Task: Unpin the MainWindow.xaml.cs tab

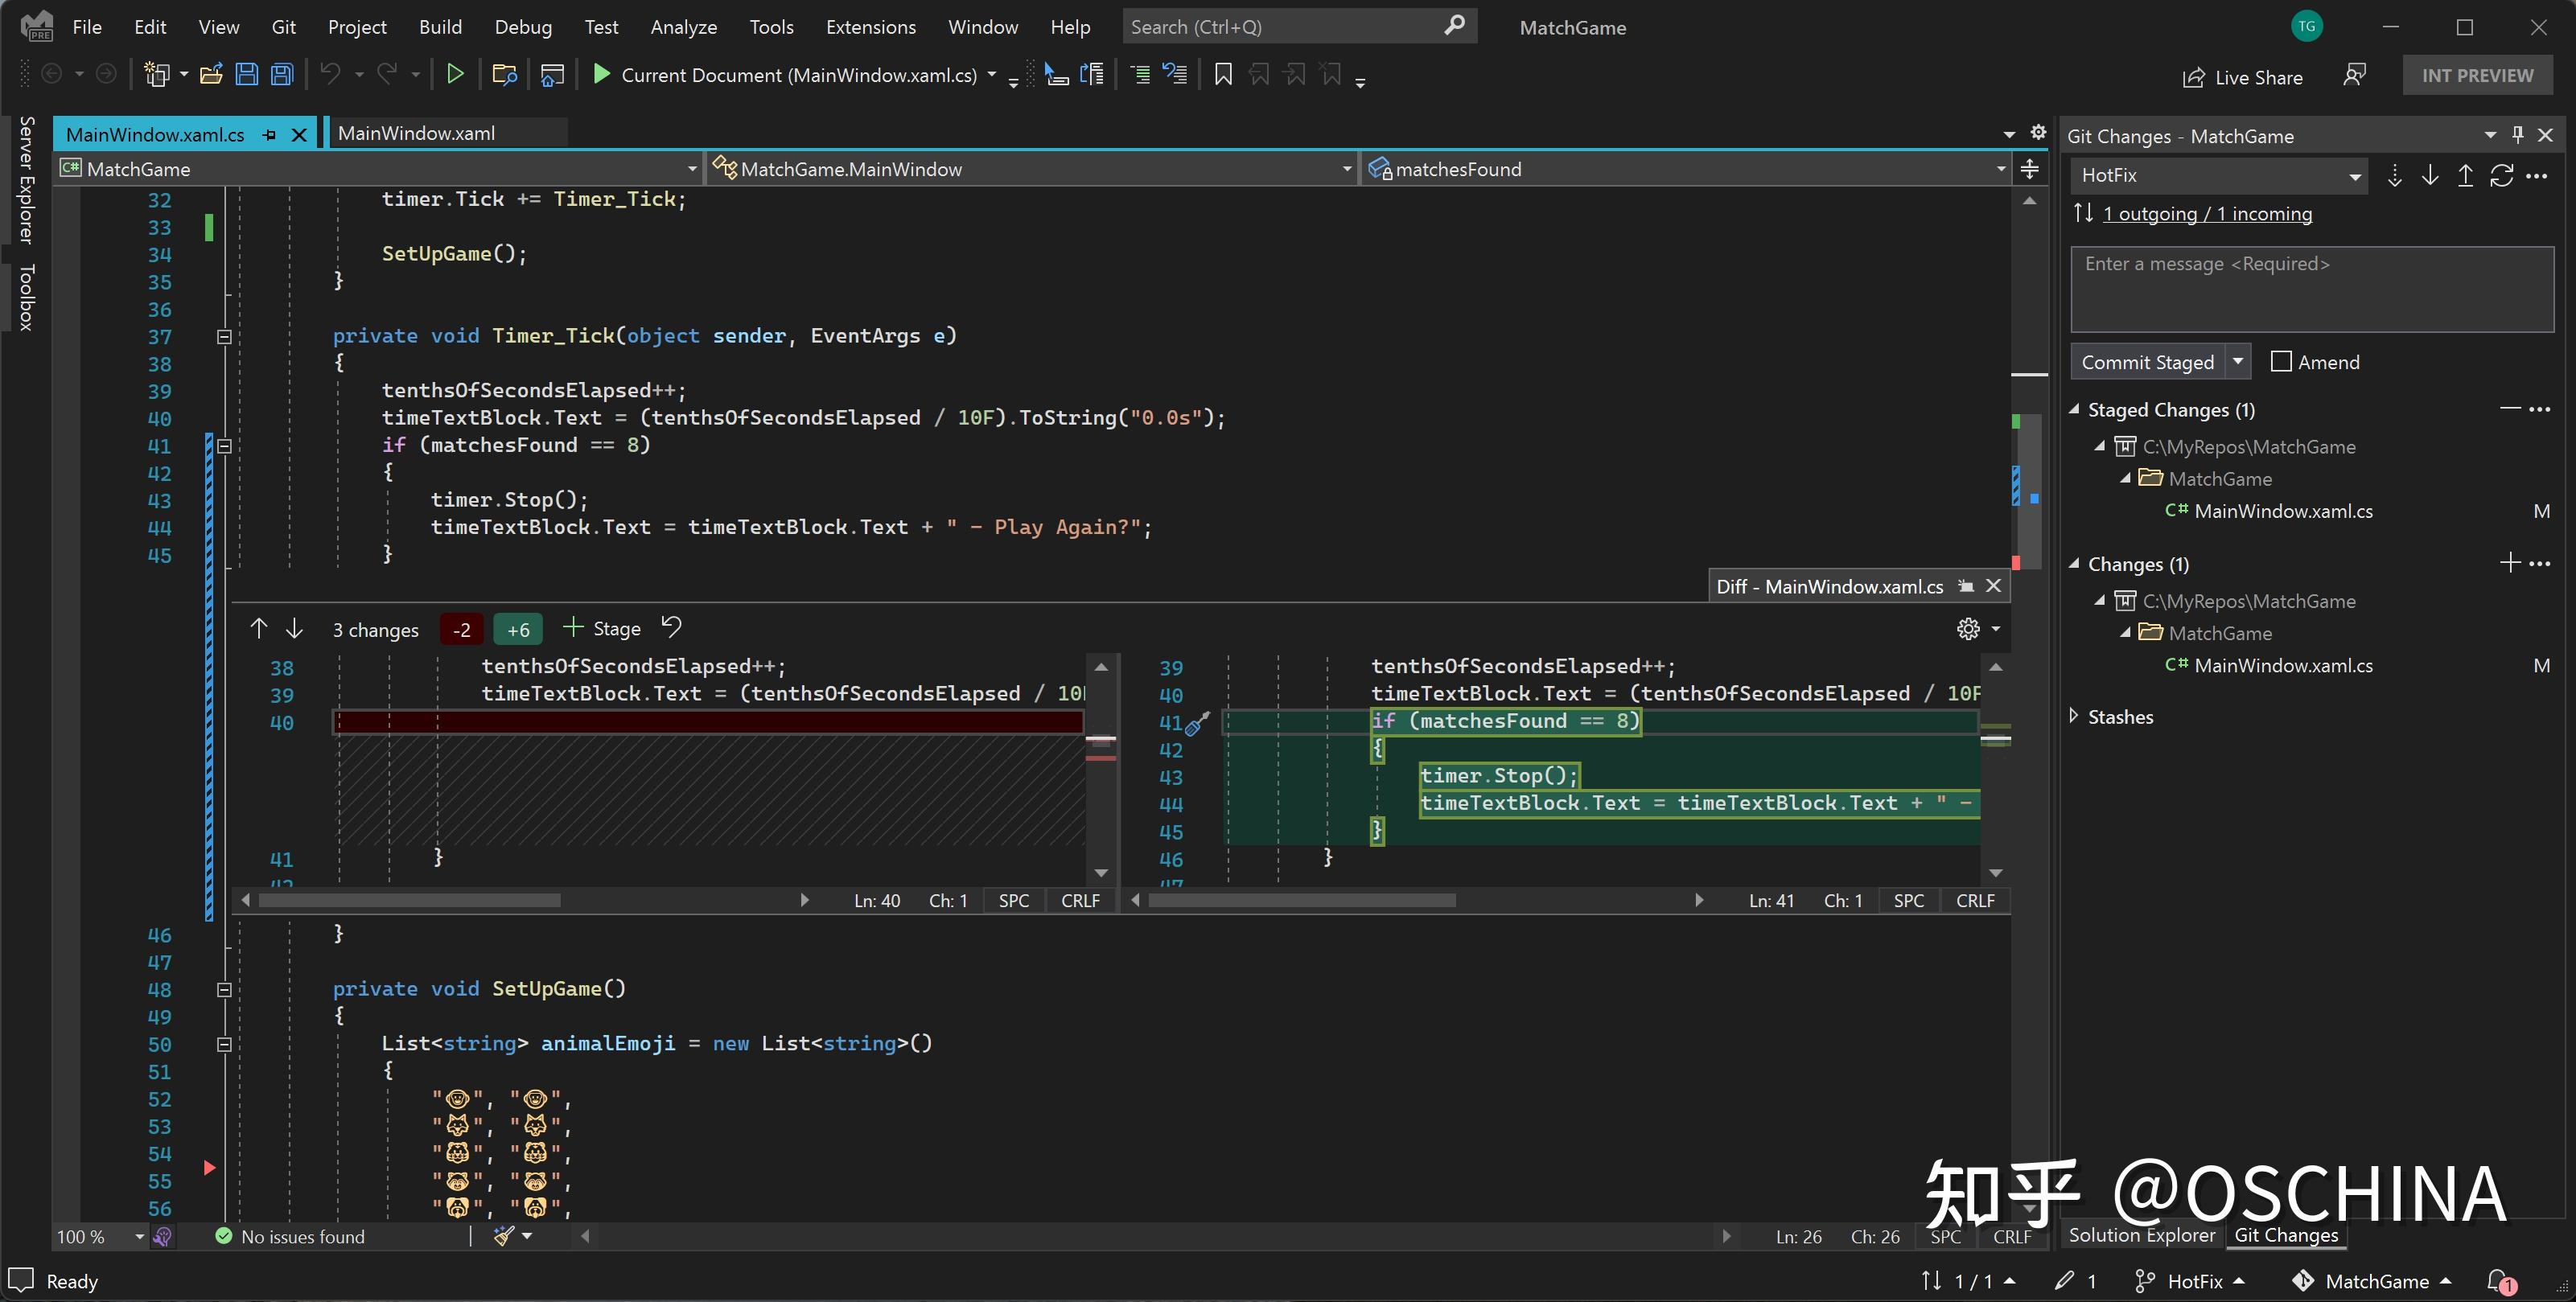Action: (x=268, y=134)
